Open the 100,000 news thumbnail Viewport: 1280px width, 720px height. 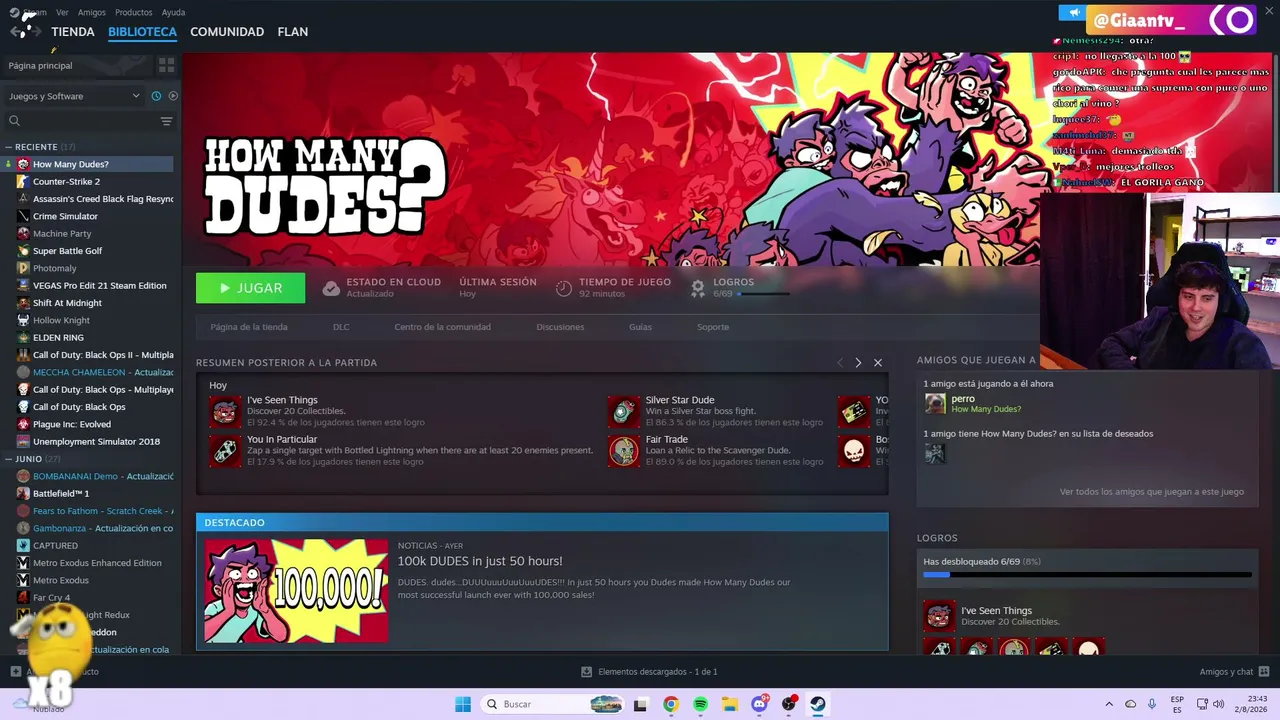pyautogui.click(x=296, y=591)
